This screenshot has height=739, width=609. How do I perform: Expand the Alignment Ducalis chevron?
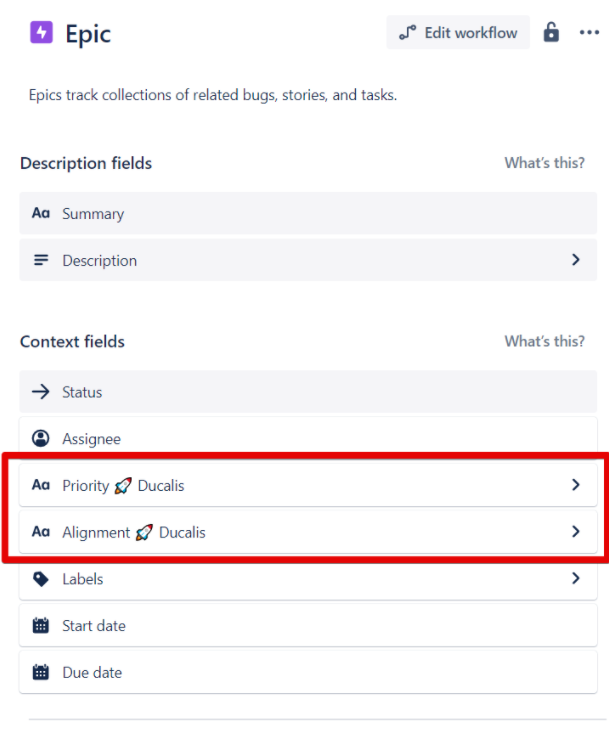576,532
